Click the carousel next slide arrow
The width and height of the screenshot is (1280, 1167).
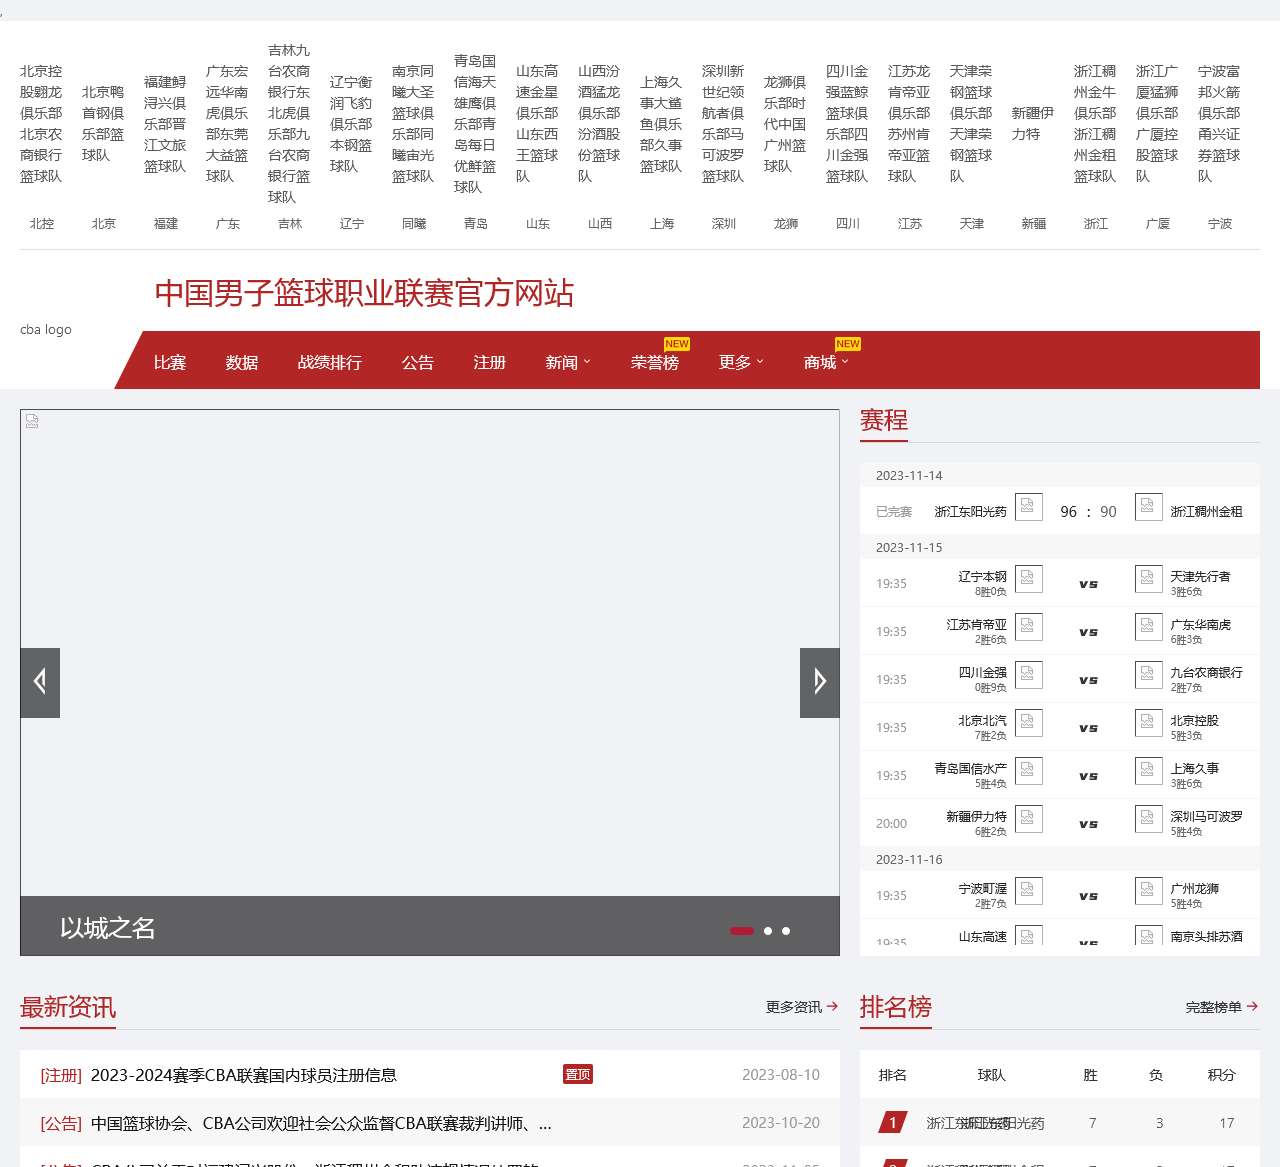pos(819,683)
